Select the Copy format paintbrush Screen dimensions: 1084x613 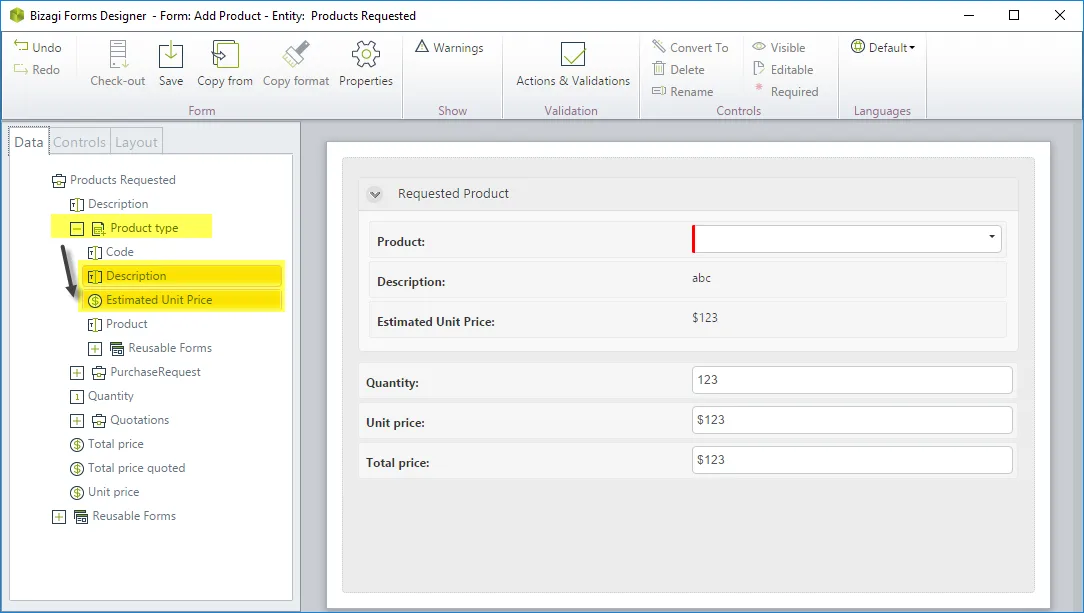[296, 55]
